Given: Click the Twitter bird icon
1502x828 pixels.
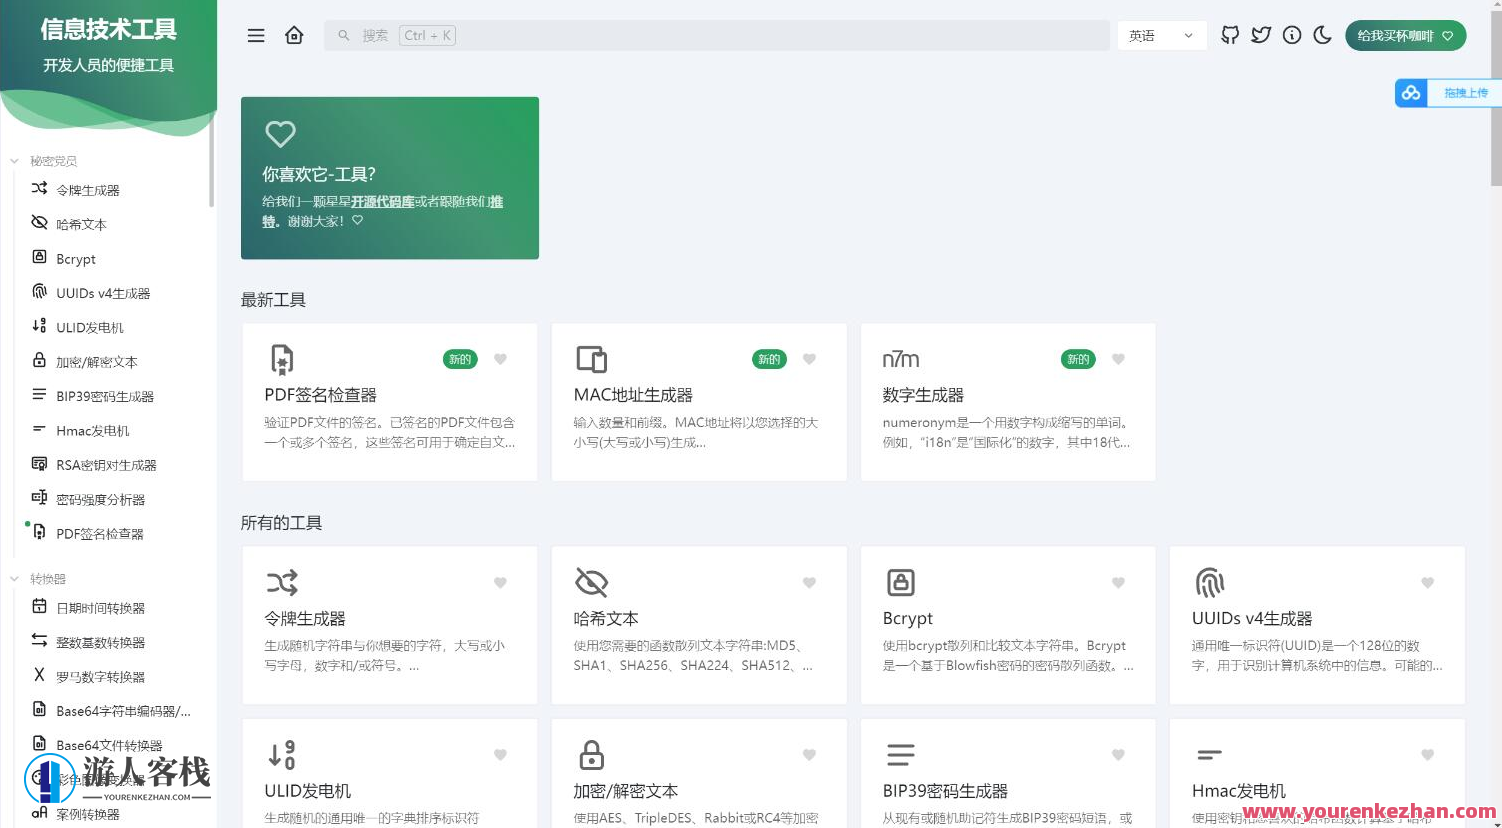Looking at the screenshot, I should click(1260, 34).
